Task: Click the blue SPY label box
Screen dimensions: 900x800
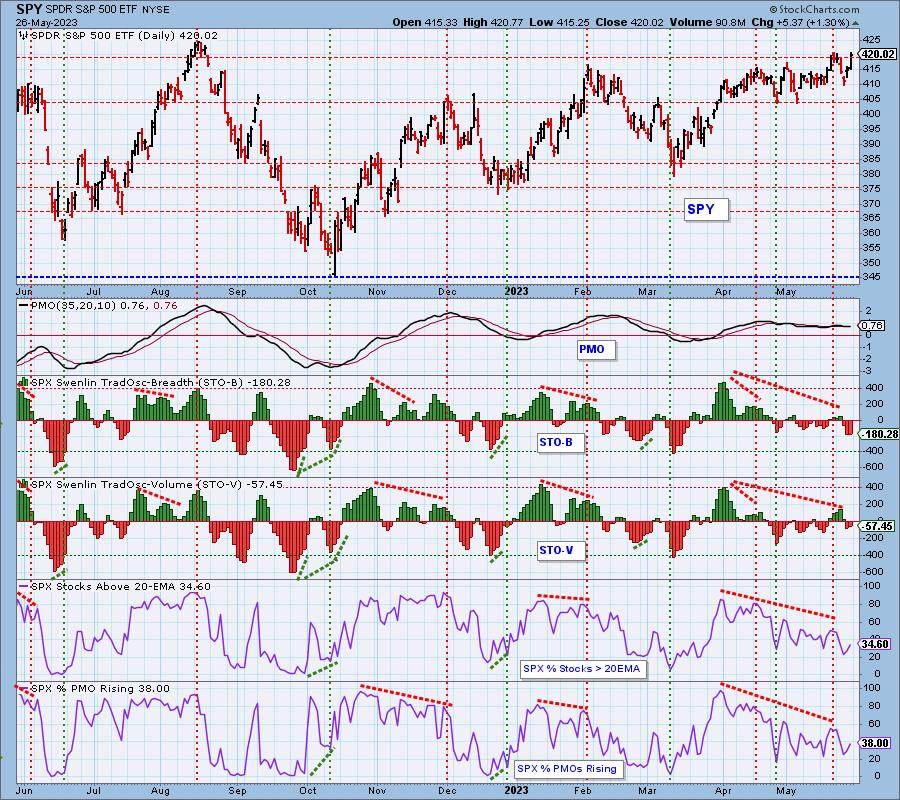Action: pyautogui.click(x=707, y=209)
